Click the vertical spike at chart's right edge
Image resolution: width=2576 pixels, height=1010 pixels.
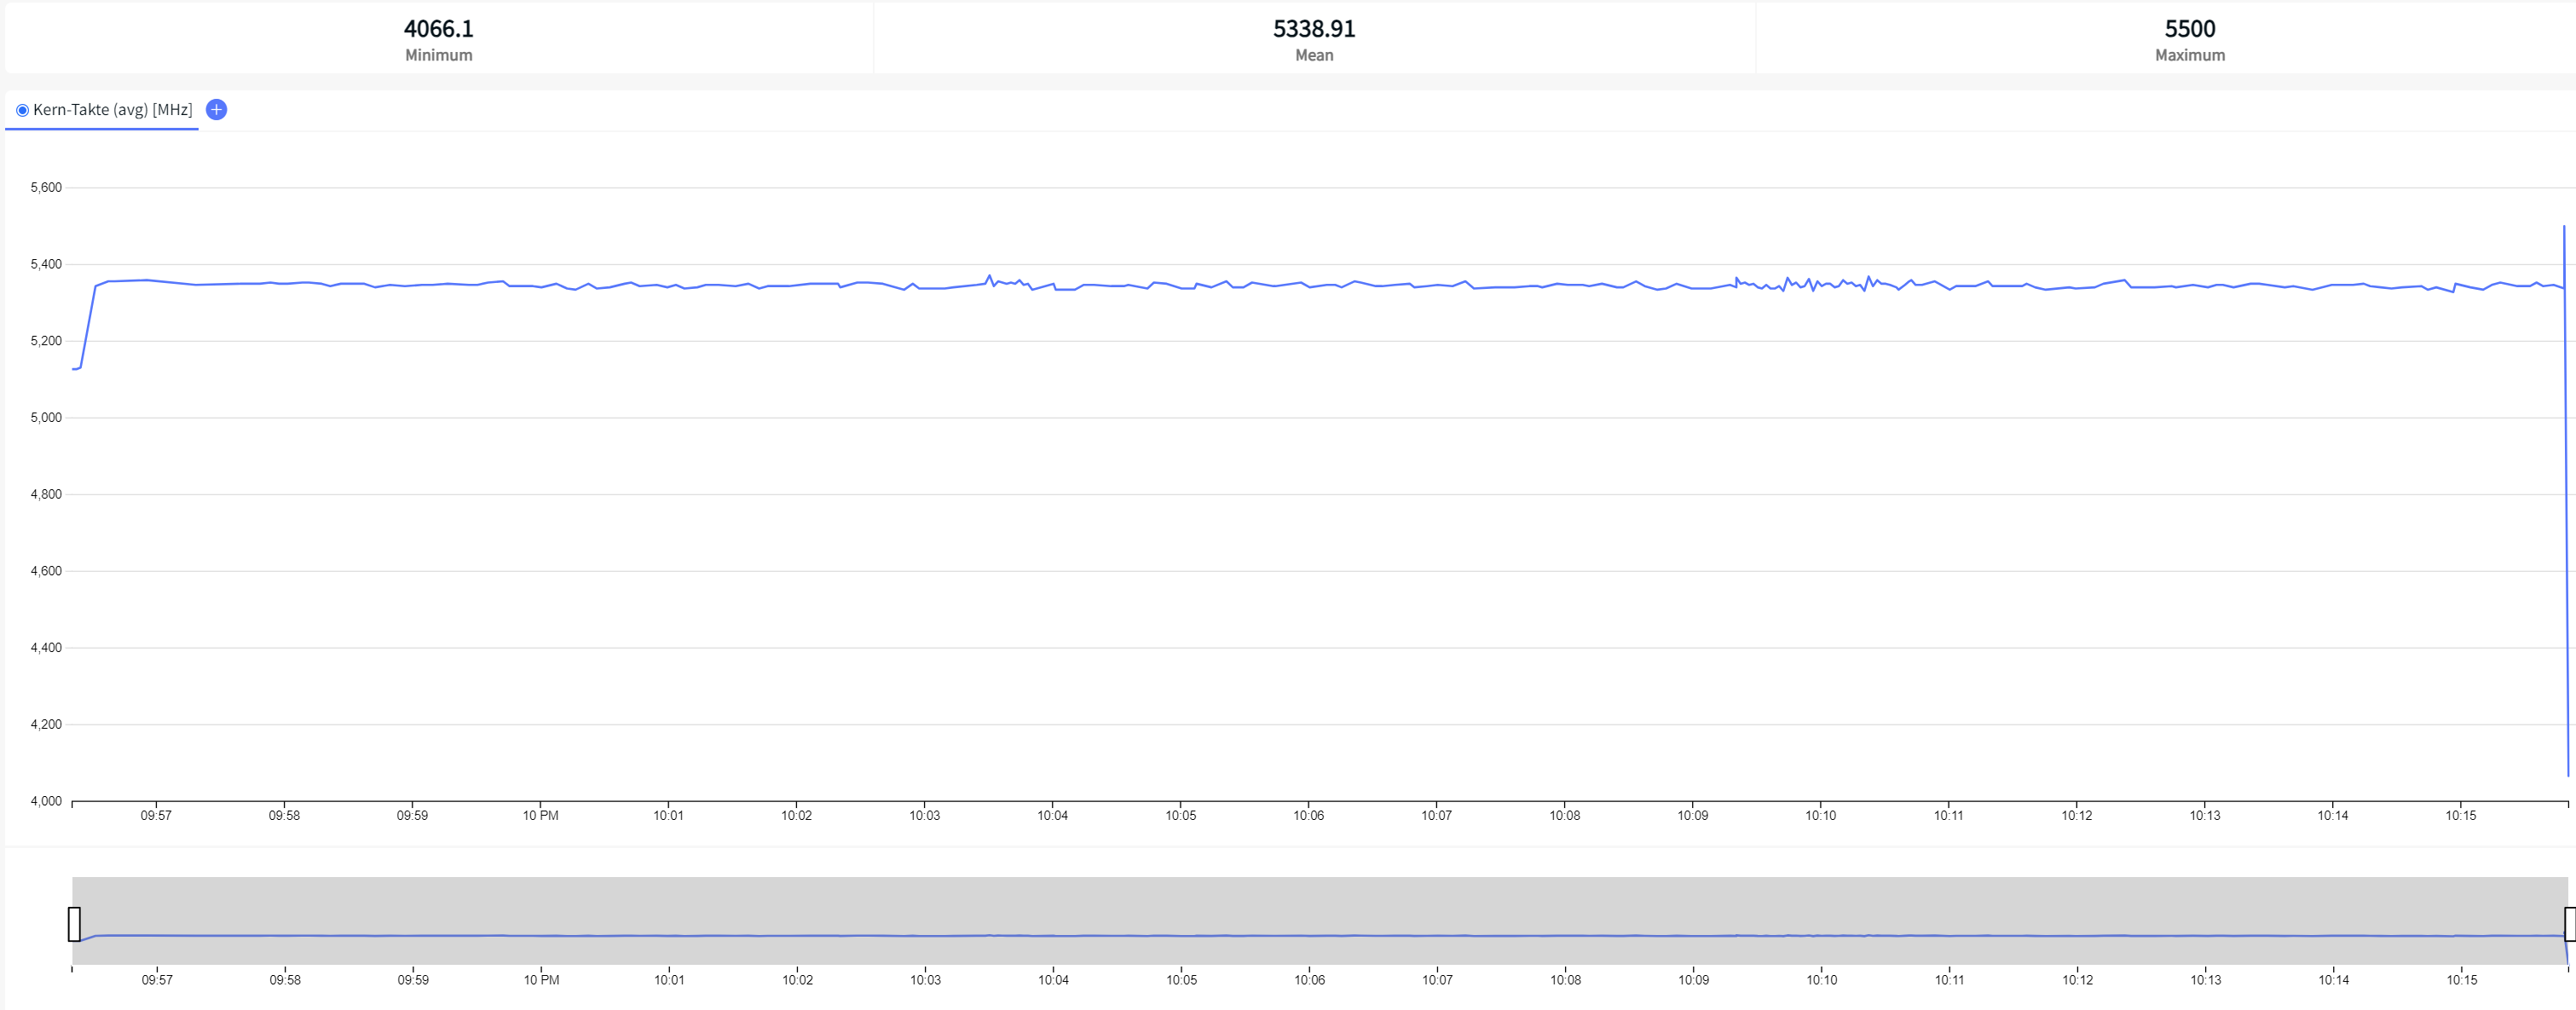[x=2566, y=500]
